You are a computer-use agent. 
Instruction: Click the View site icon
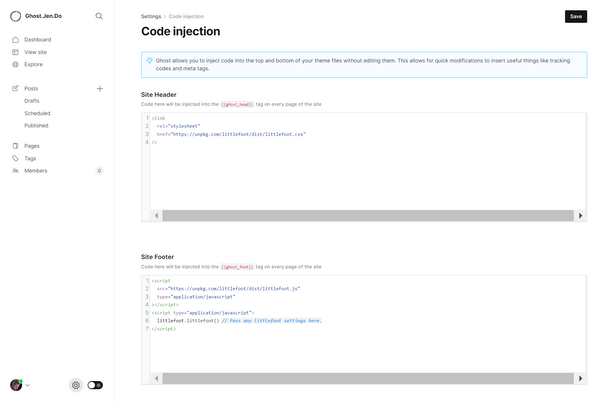point(15,51)
